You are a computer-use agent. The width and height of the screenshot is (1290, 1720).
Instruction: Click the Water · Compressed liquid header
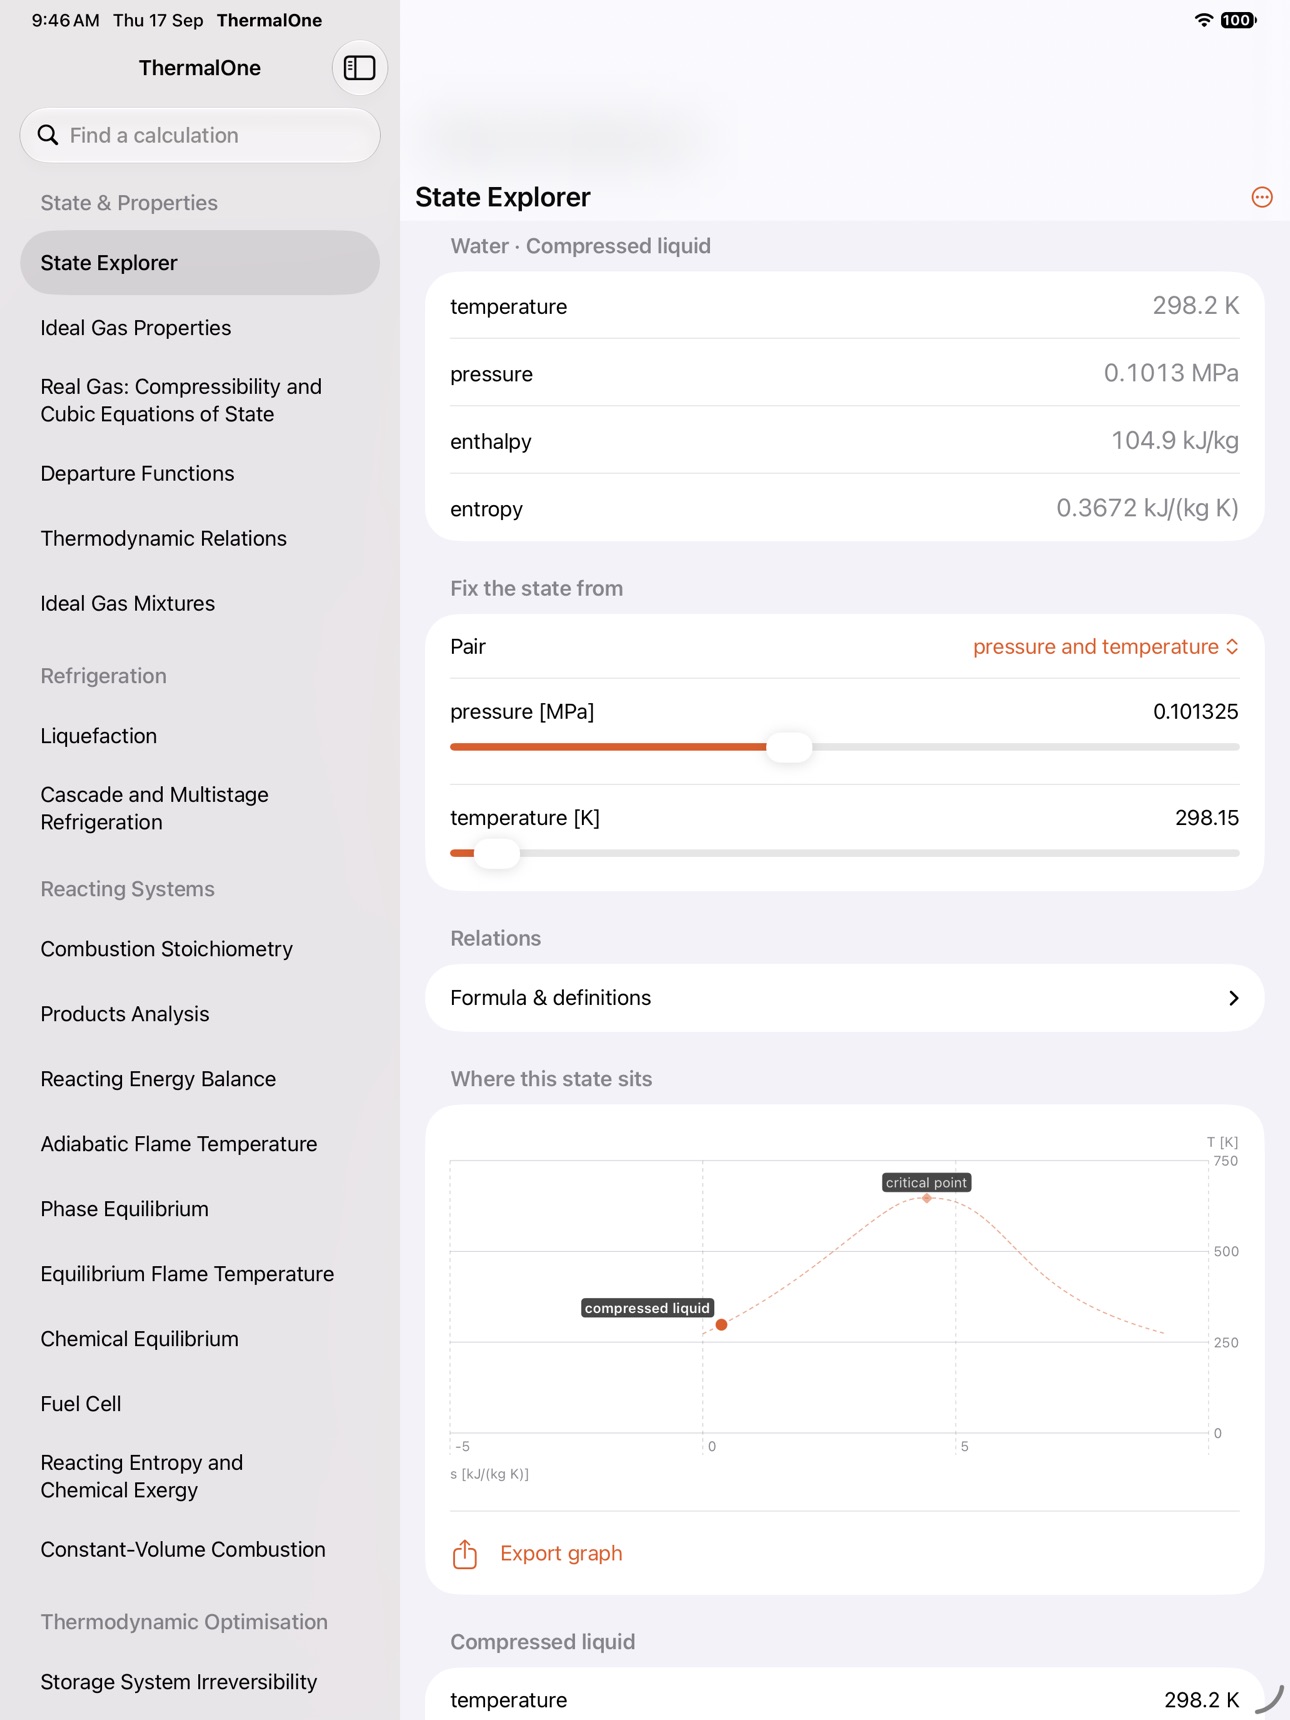581,246
